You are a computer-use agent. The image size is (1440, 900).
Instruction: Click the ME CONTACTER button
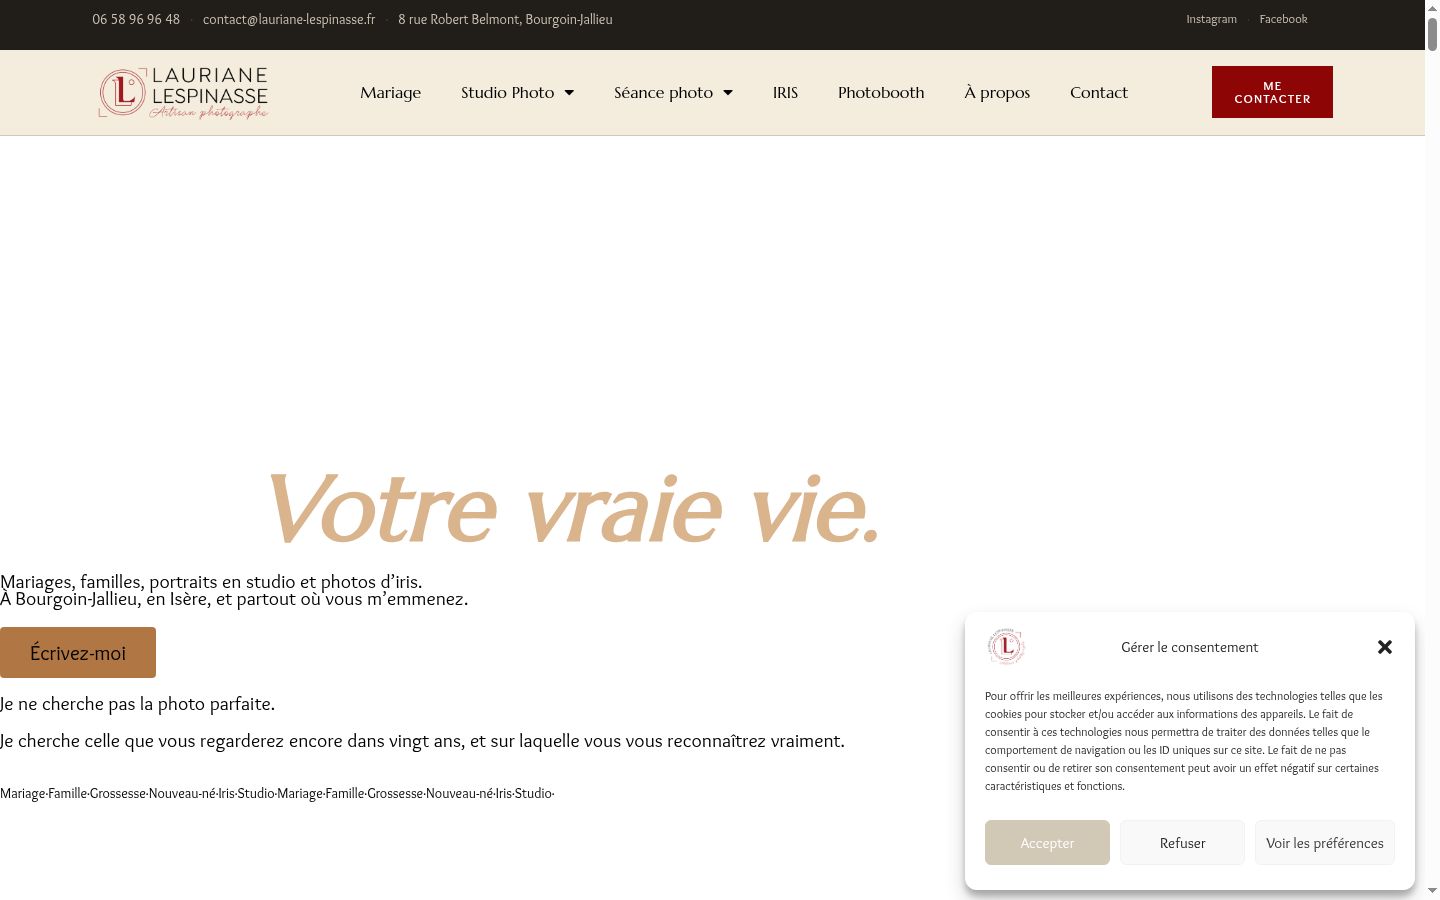(x=1272, y=92)
